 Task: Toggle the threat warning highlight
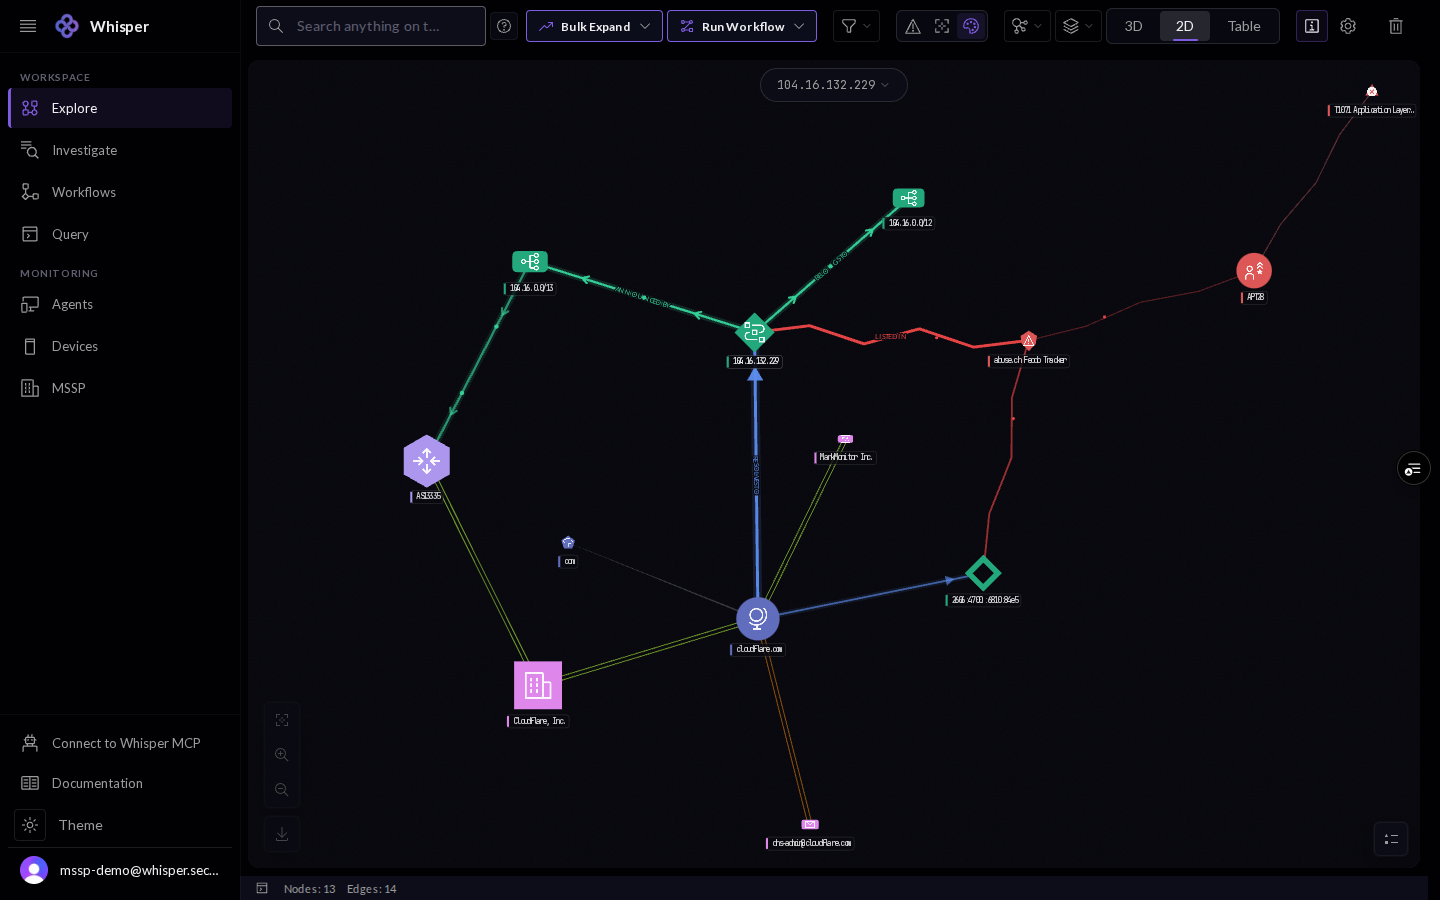pos(913,26)
